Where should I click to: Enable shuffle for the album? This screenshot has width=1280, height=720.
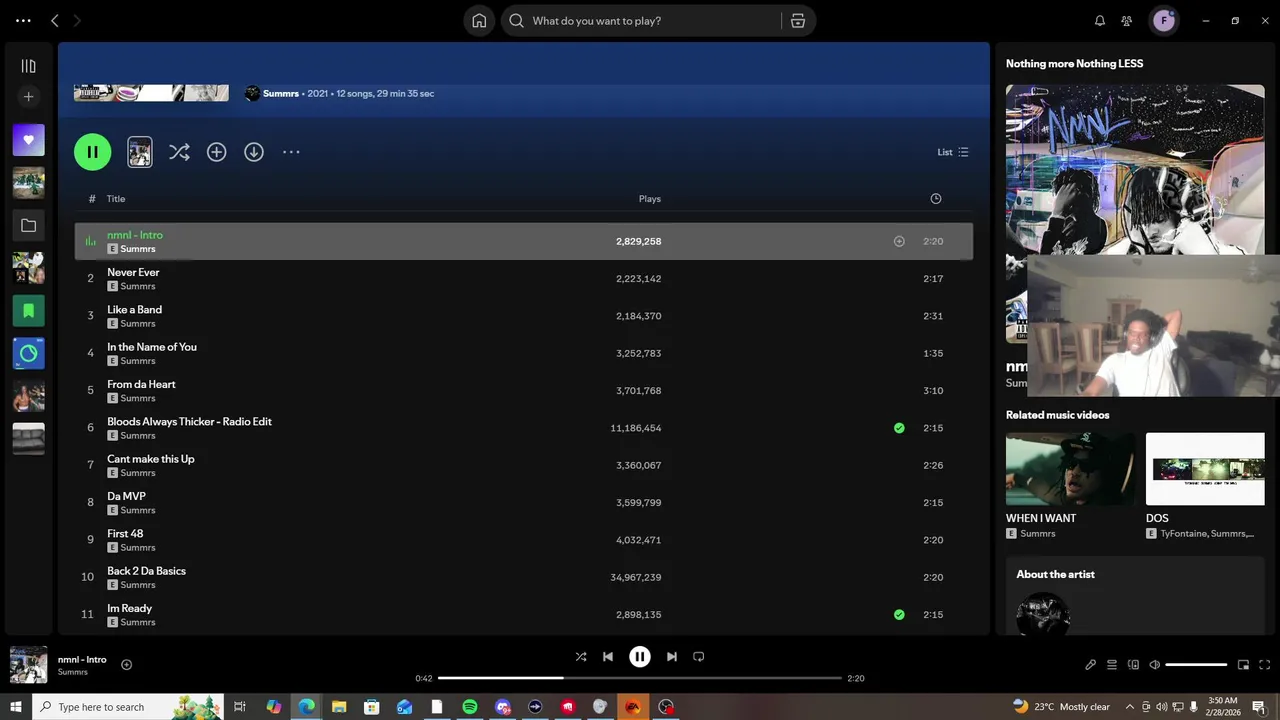coord(179,152)
